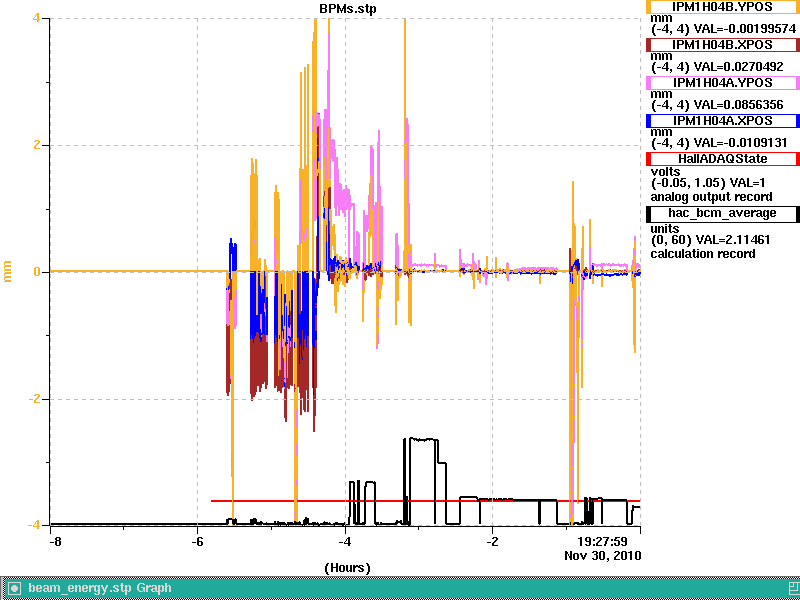Click the (-0.05, 1.05) VAL=1 reading
This screenshot has width=800, height=600.
point(708,183)
